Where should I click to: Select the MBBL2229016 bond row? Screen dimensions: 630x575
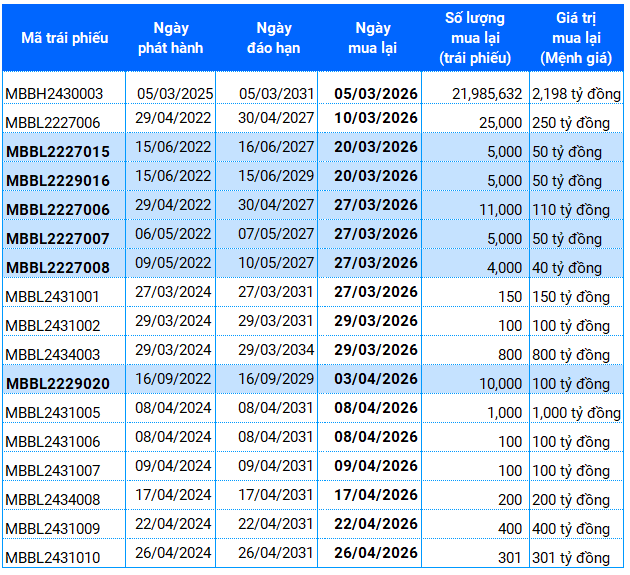[58, 180]
